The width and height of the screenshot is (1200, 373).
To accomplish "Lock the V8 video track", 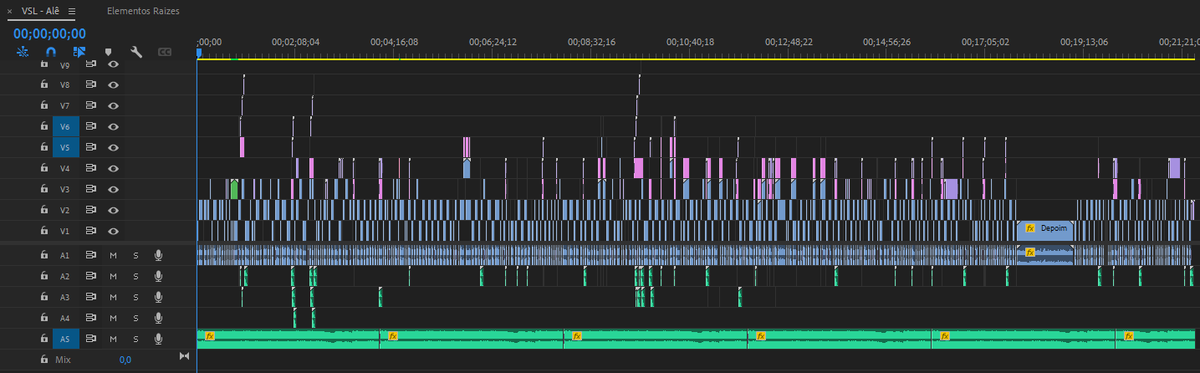I will 44,85.
